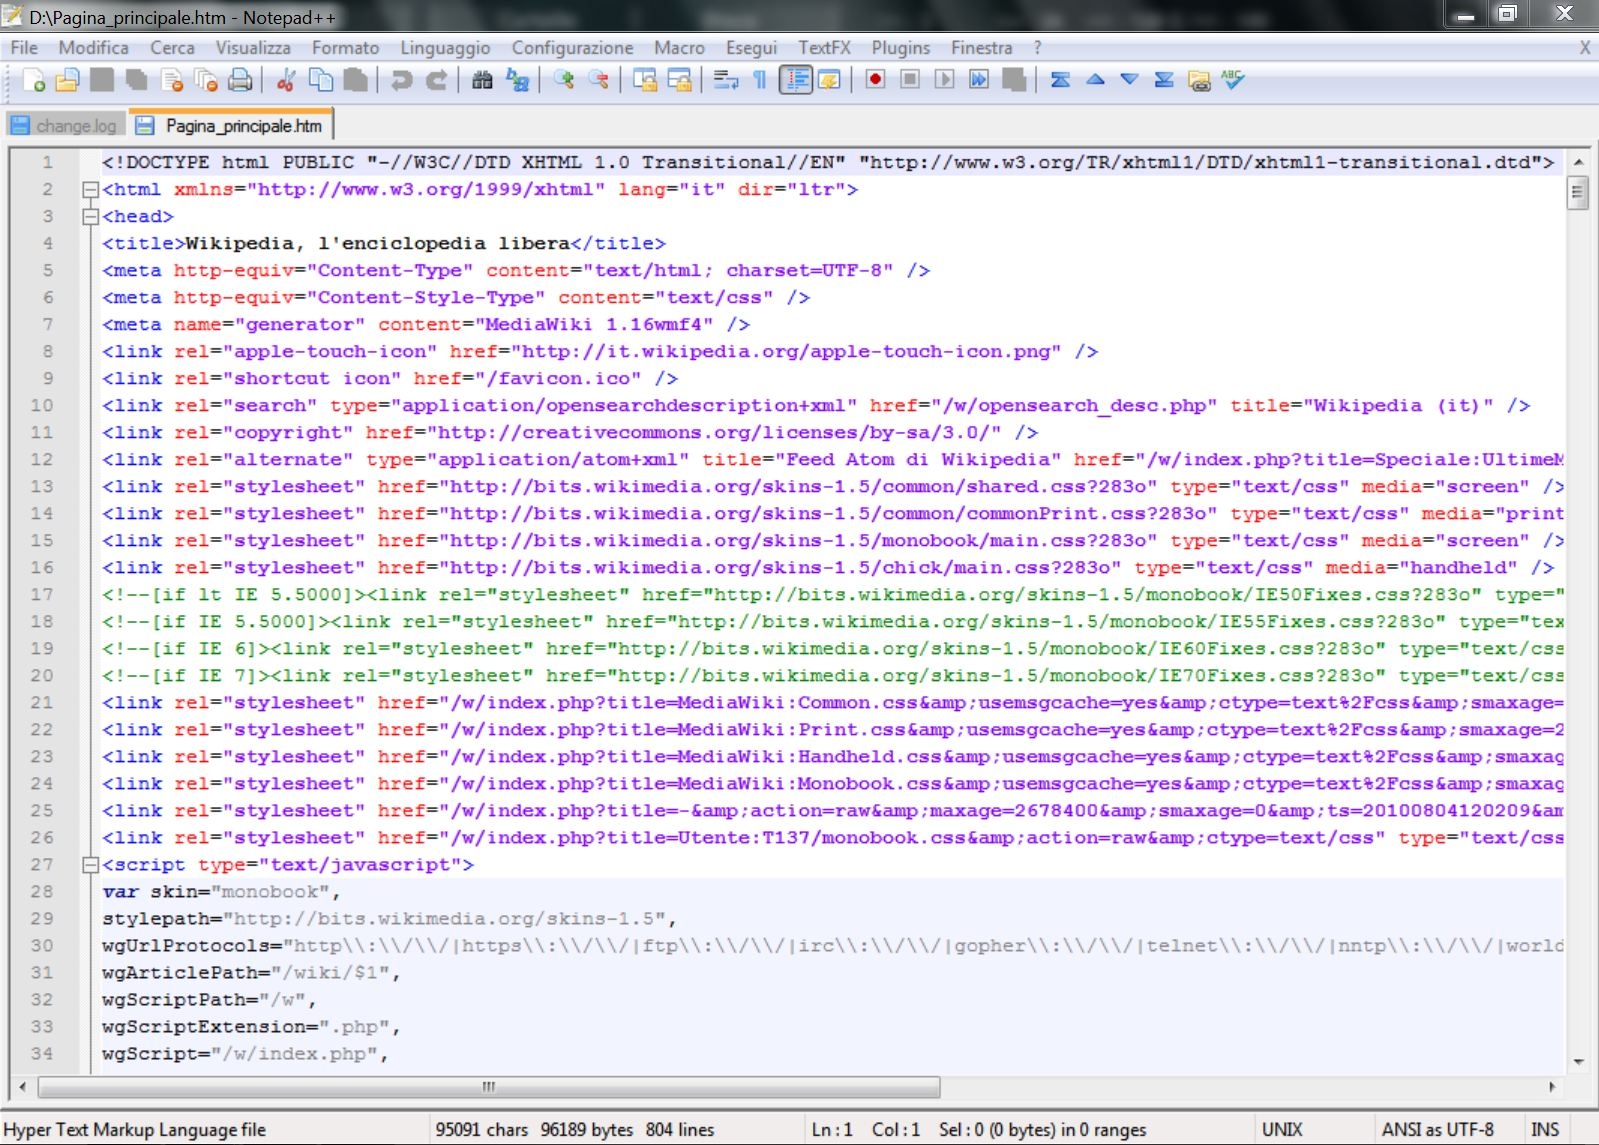Toggle the indent guide button
The image size is (1599, 1145).
click(796, 80)
